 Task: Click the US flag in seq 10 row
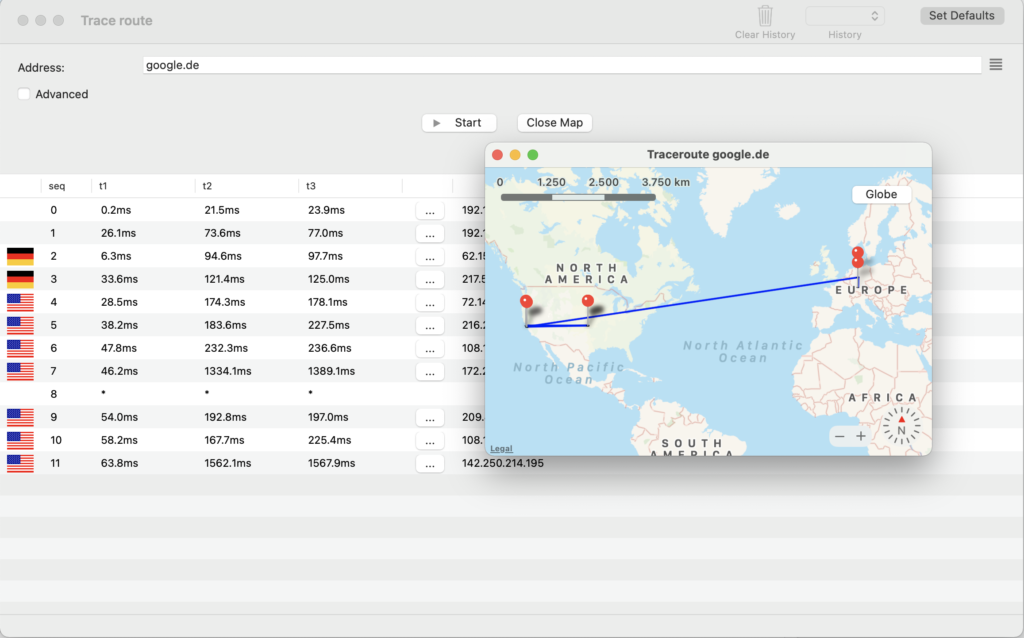(20, 440)
